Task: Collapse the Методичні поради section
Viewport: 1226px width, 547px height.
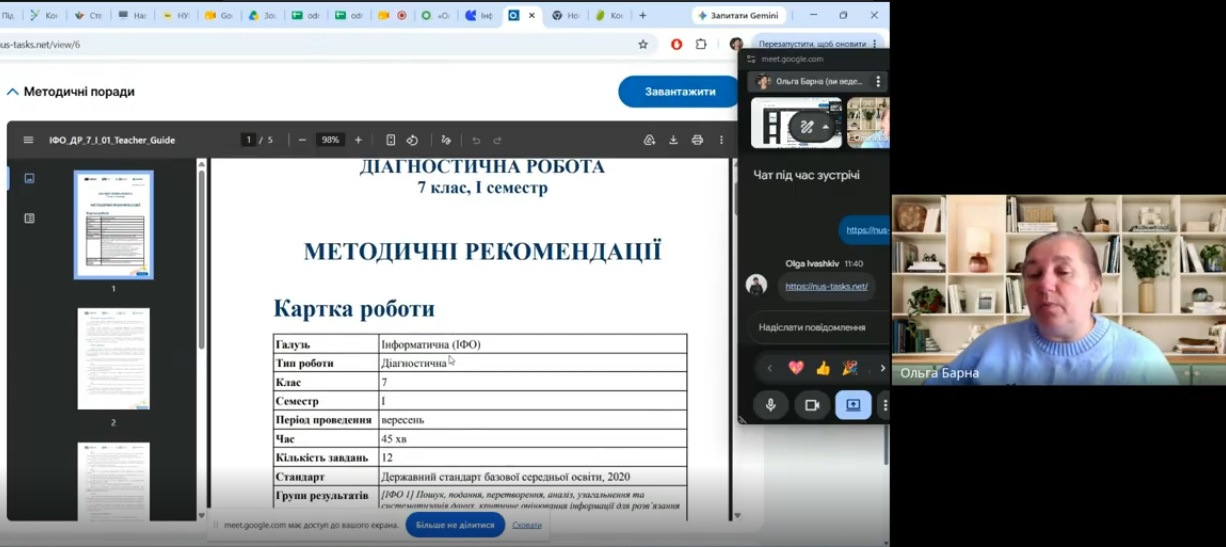Action: point(13,92)
